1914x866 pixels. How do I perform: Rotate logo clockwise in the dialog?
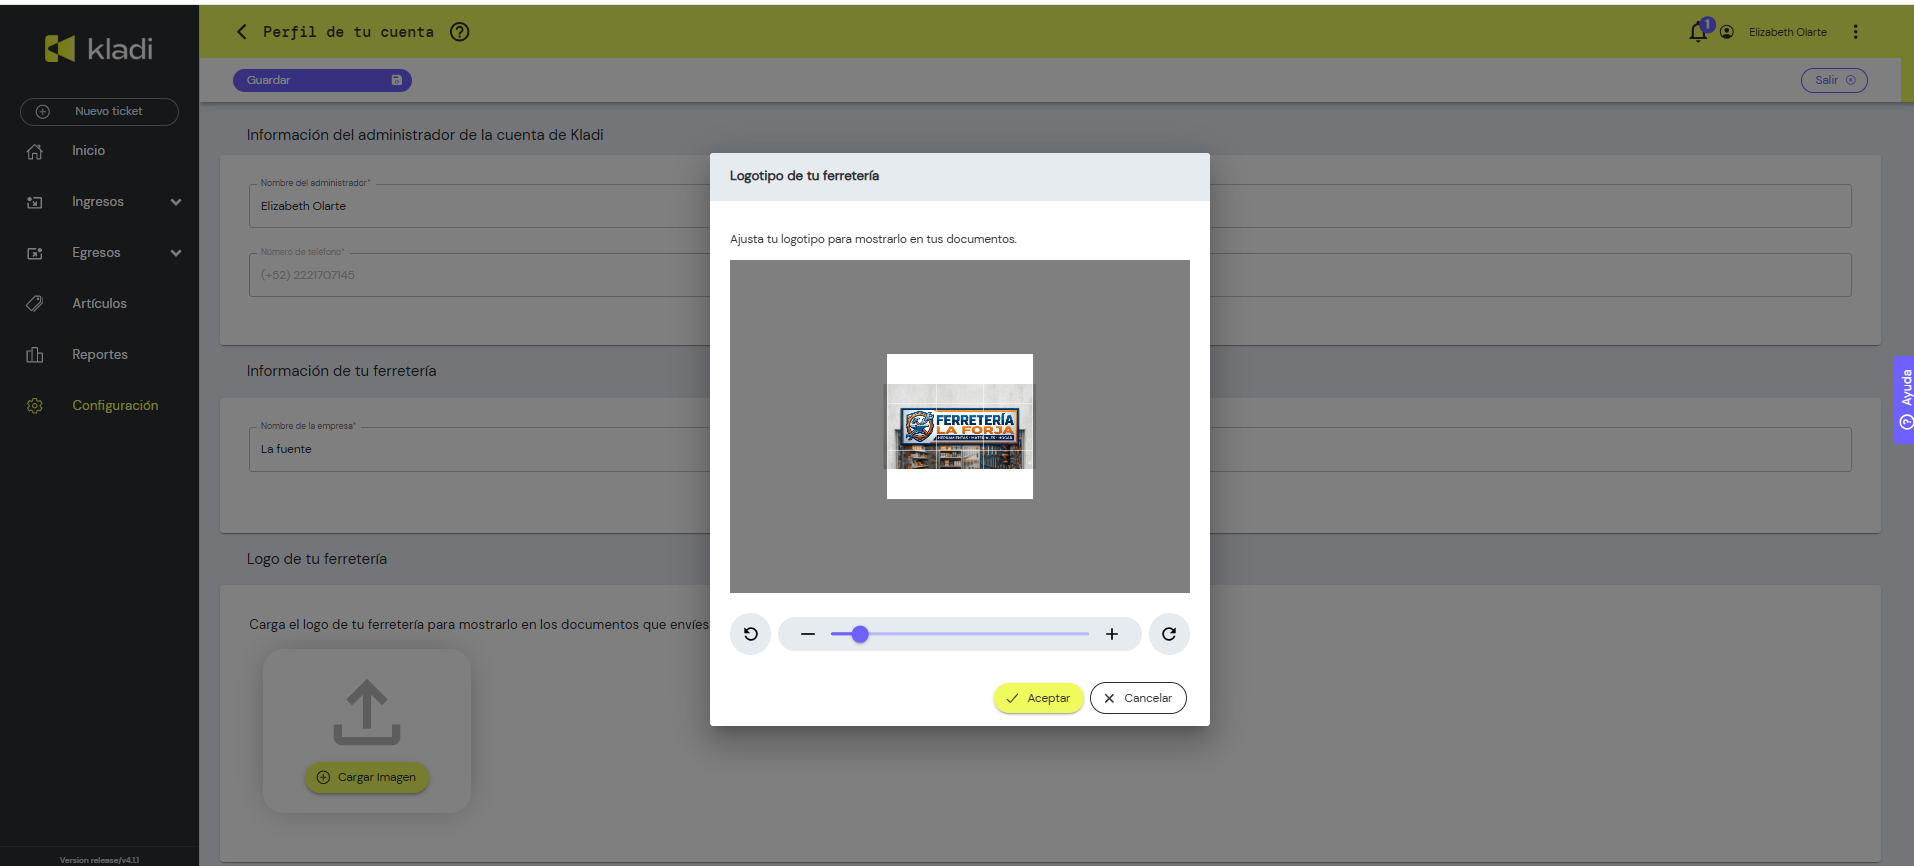pyautogui.click(x=1169, y=634)
